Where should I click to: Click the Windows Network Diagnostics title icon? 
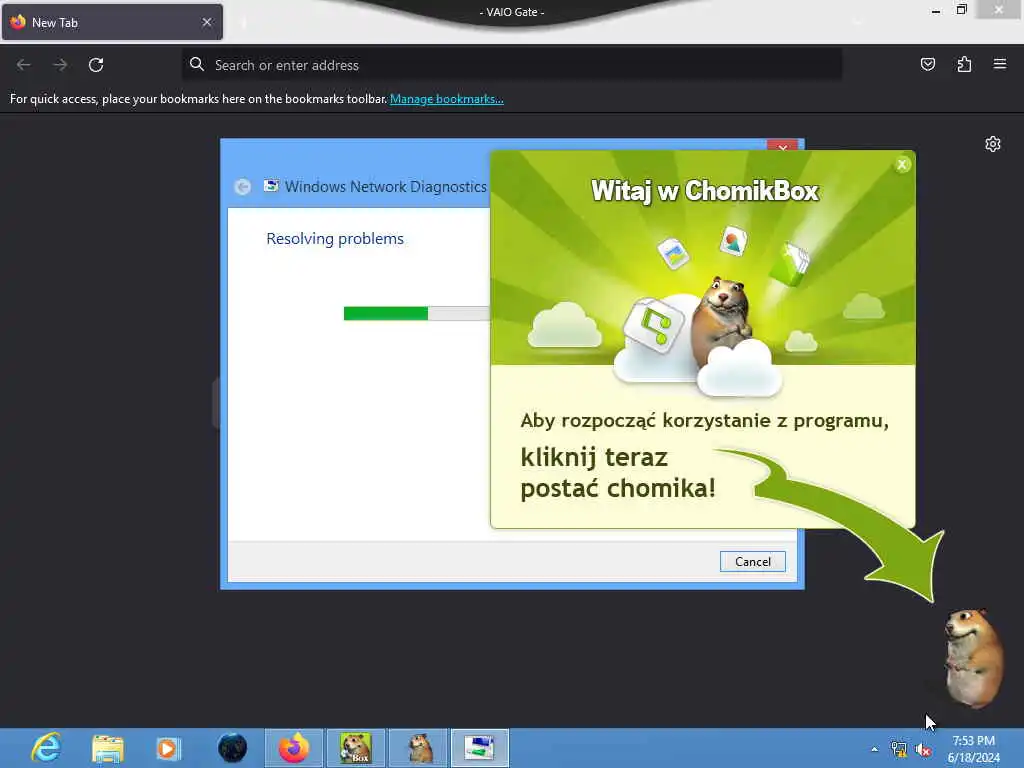pos(271,186)
